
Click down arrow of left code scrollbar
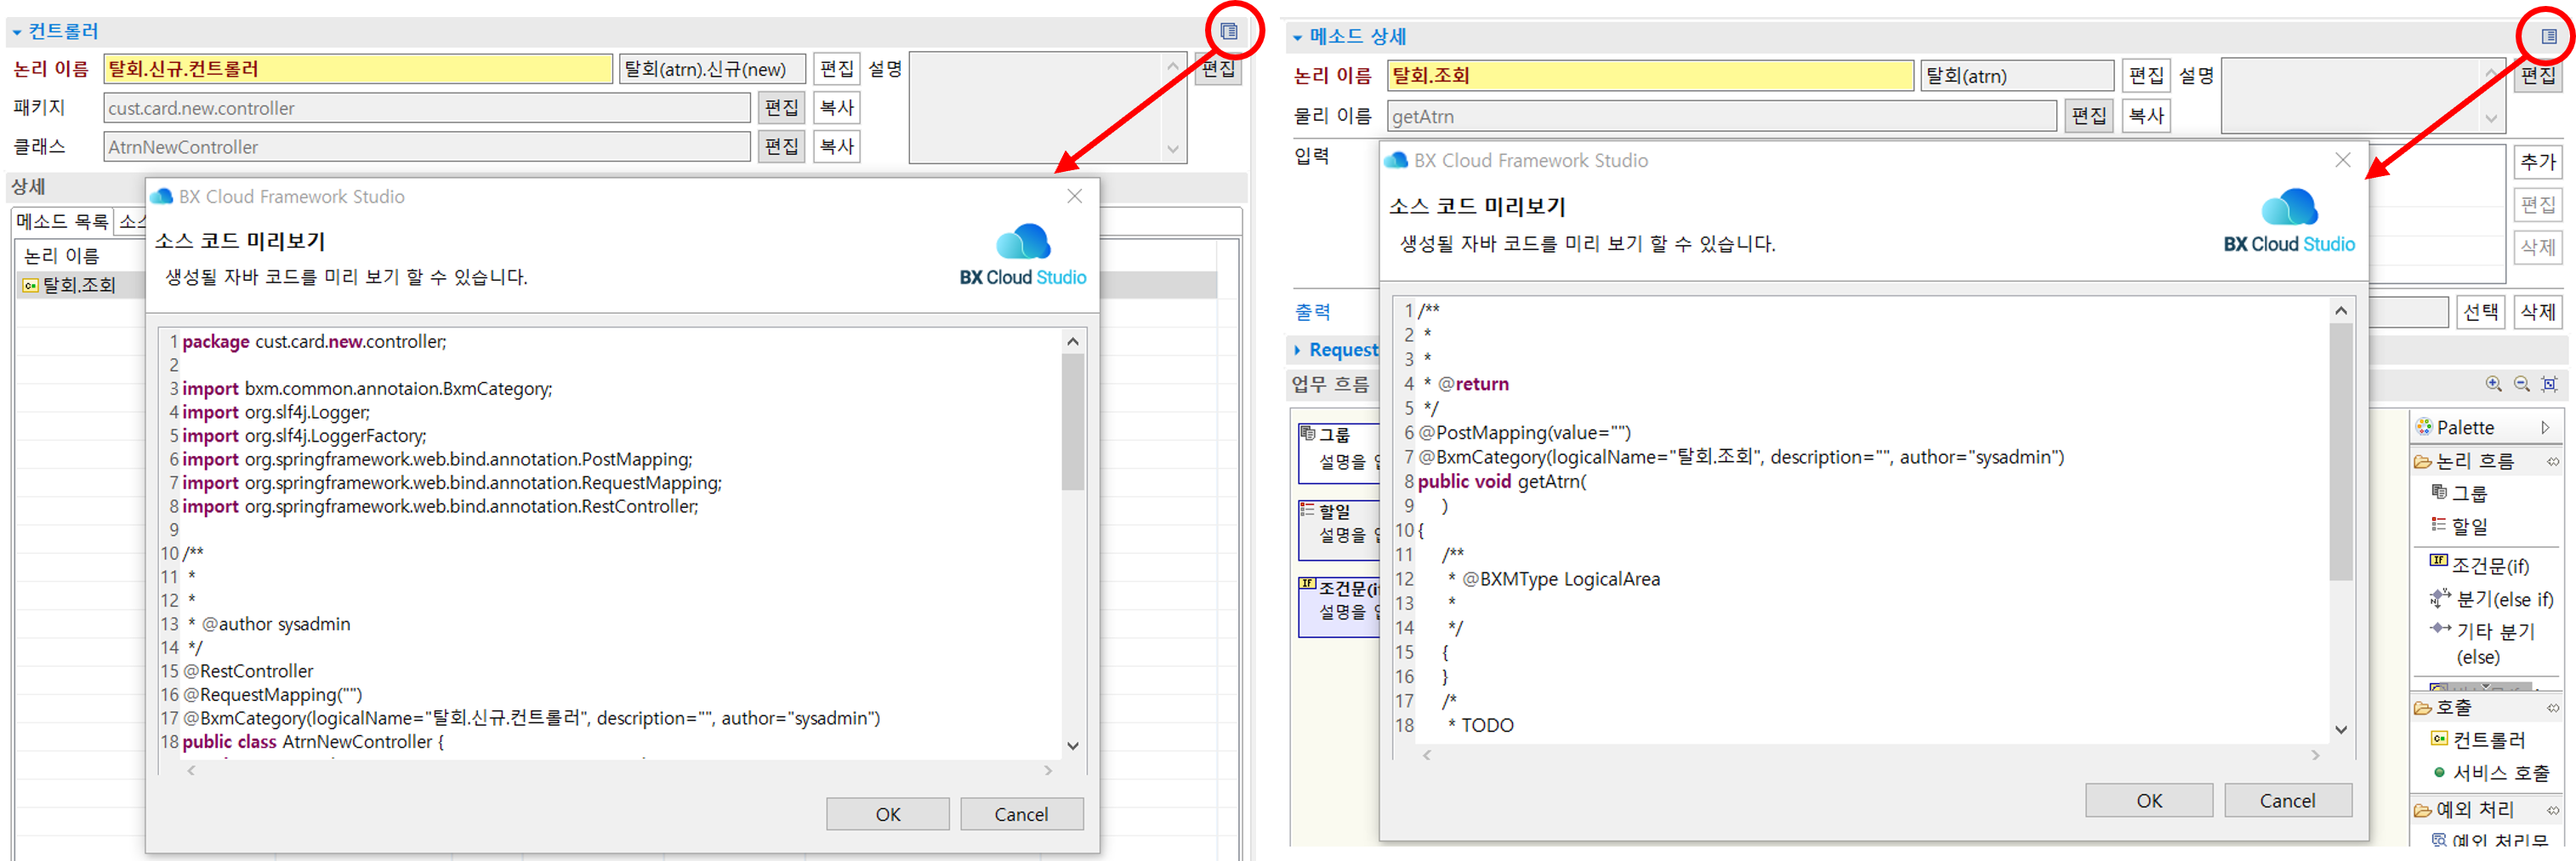point(1073,746)
